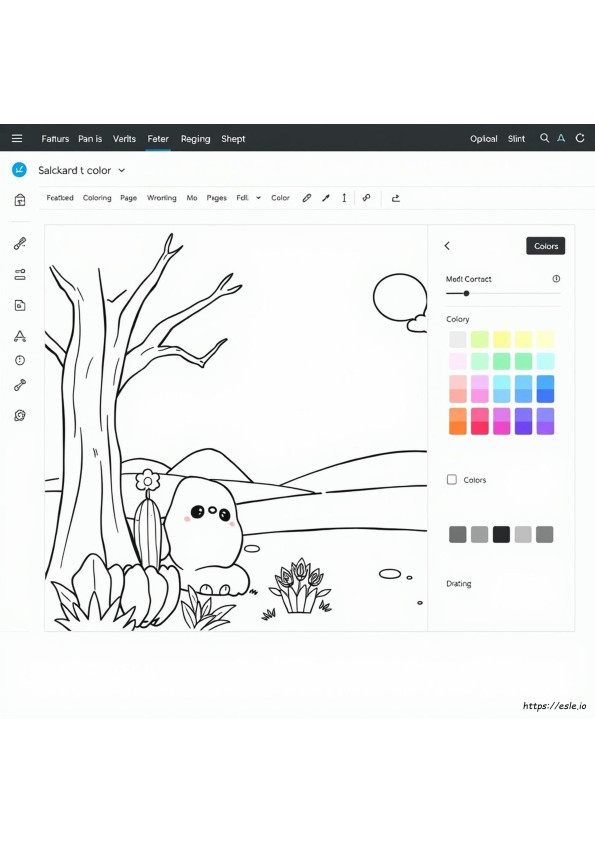Click Opioal in the top bar

484,139
